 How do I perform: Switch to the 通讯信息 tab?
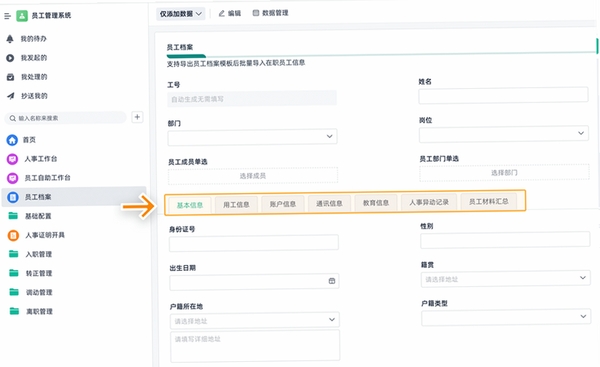point(329,204)
